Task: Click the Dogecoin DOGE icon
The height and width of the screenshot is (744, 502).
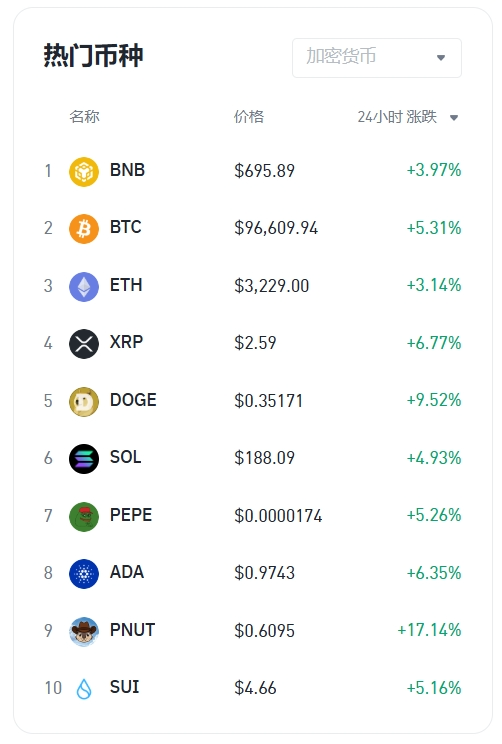Action: (x=84, y=401)
